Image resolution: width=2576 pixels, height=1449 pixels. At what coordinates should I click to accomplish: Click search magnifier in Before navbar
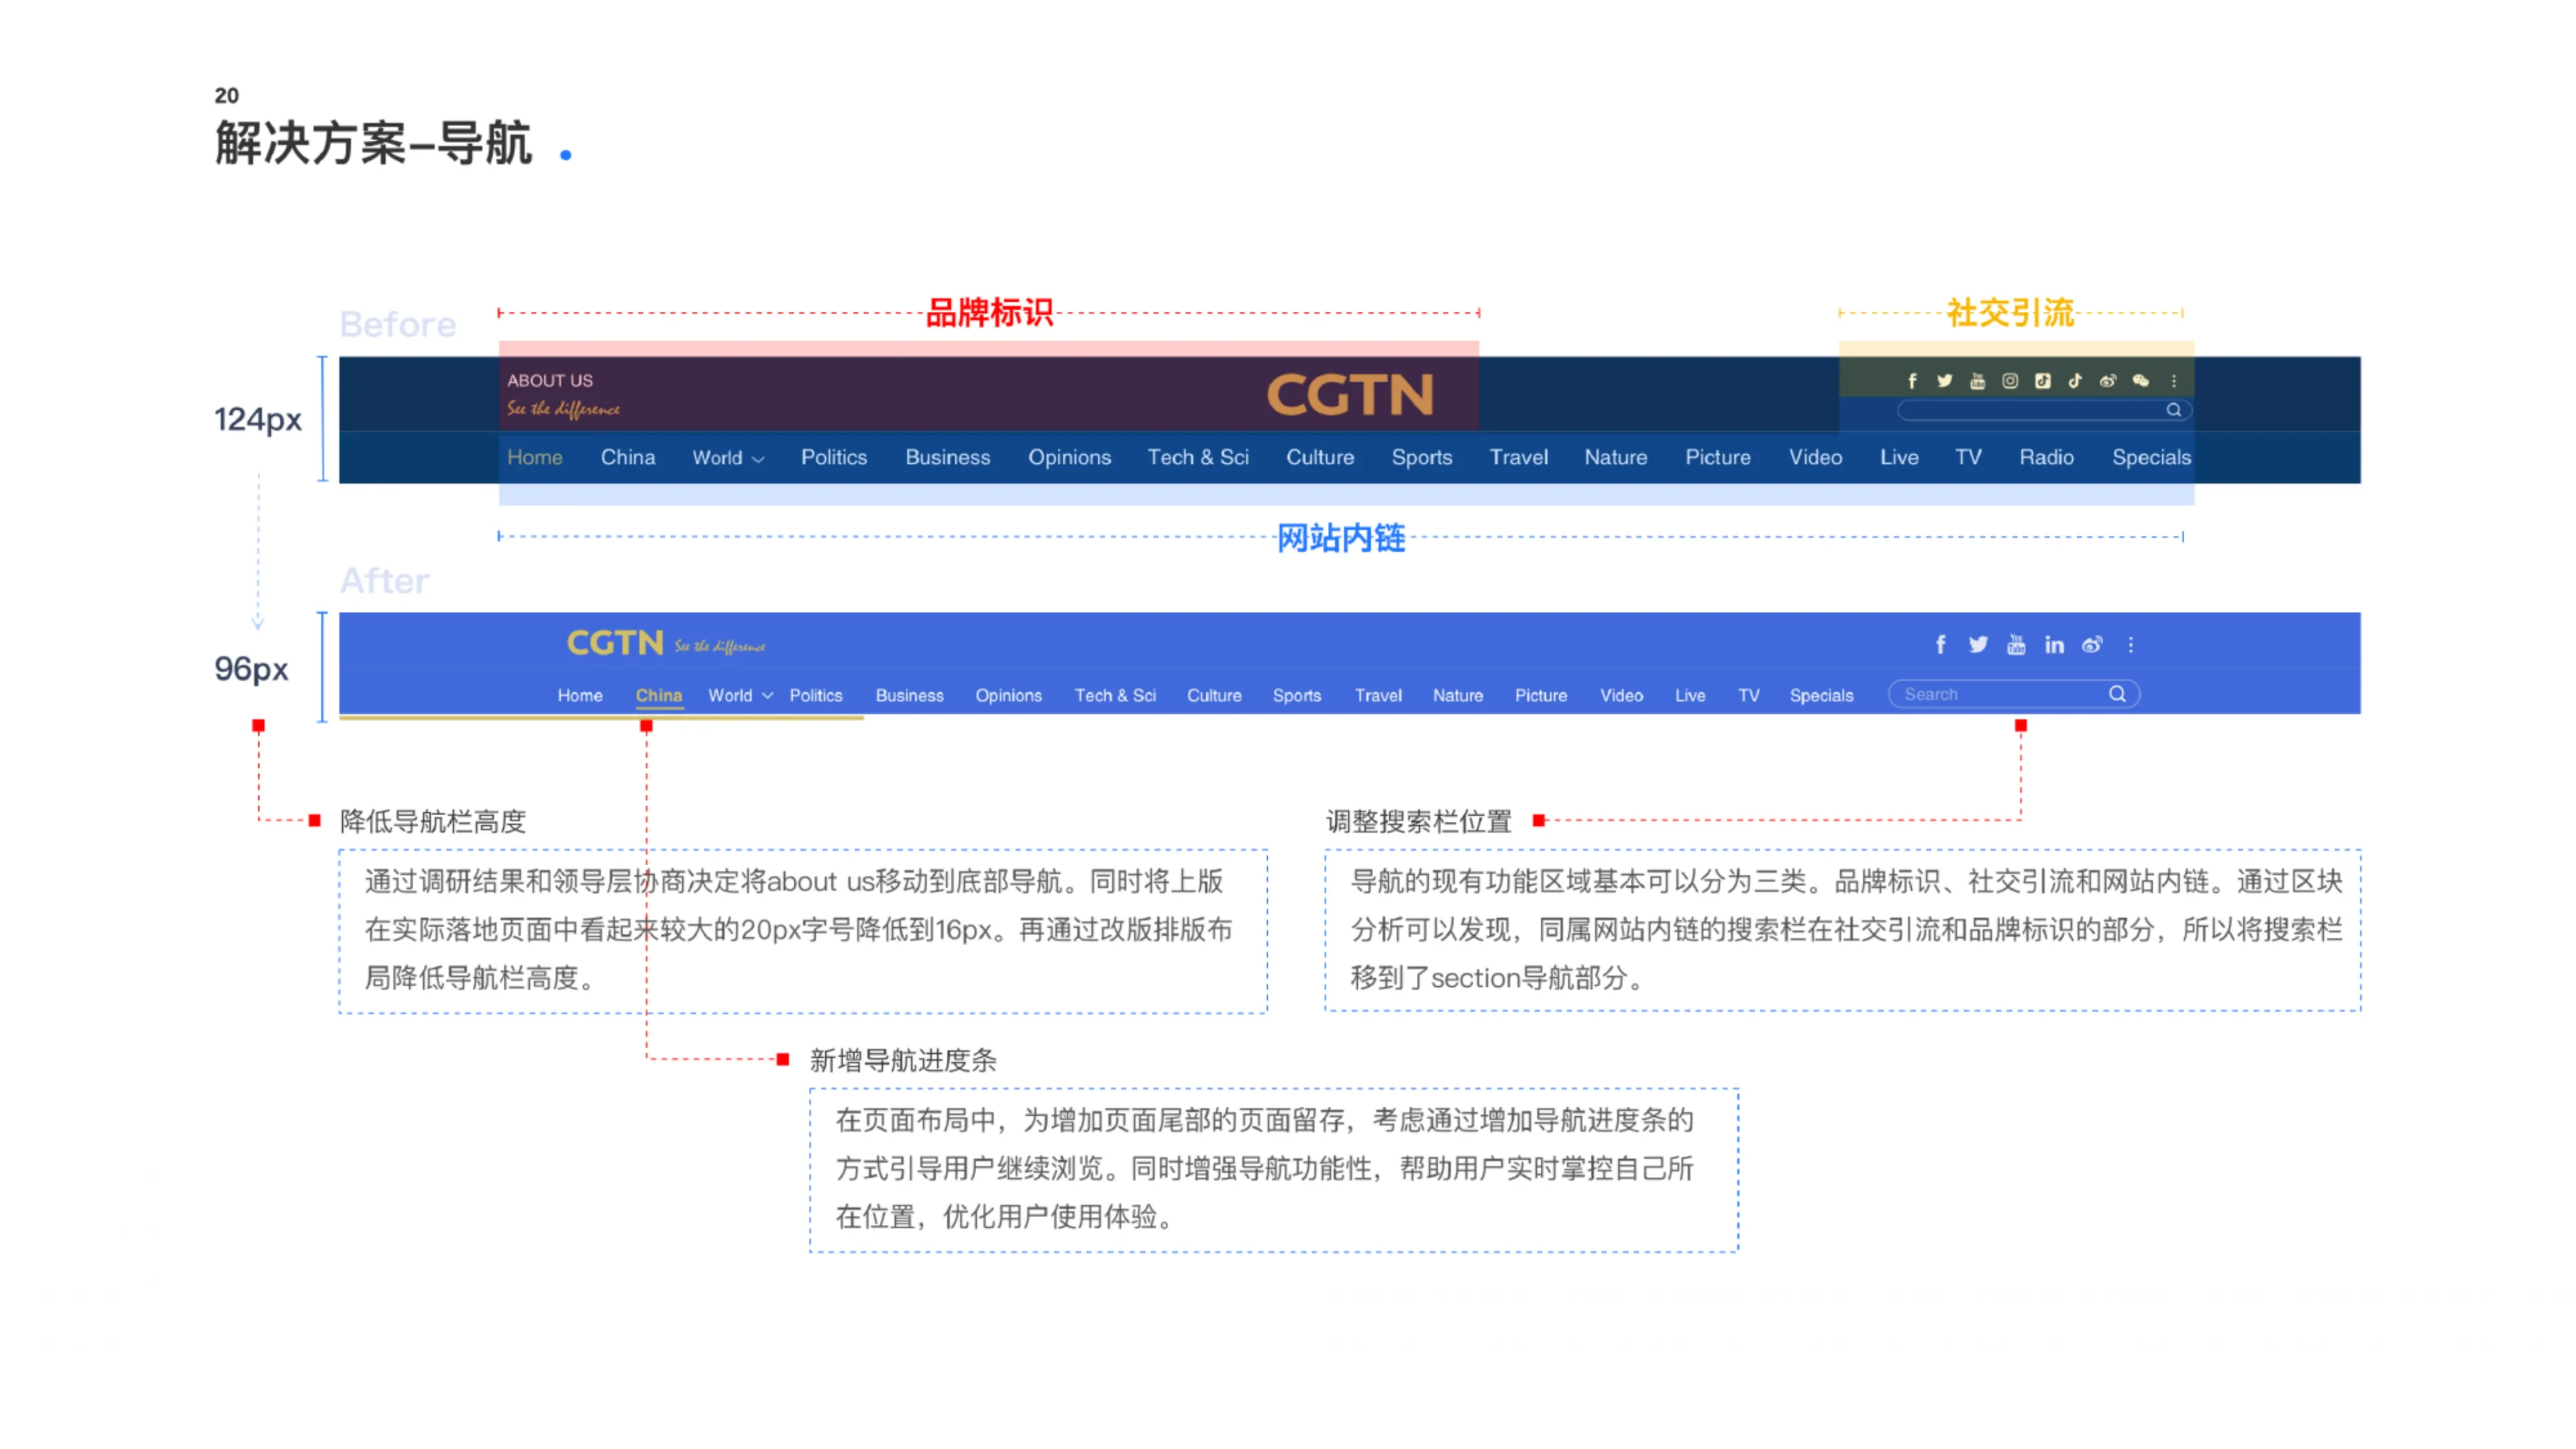2173,410
